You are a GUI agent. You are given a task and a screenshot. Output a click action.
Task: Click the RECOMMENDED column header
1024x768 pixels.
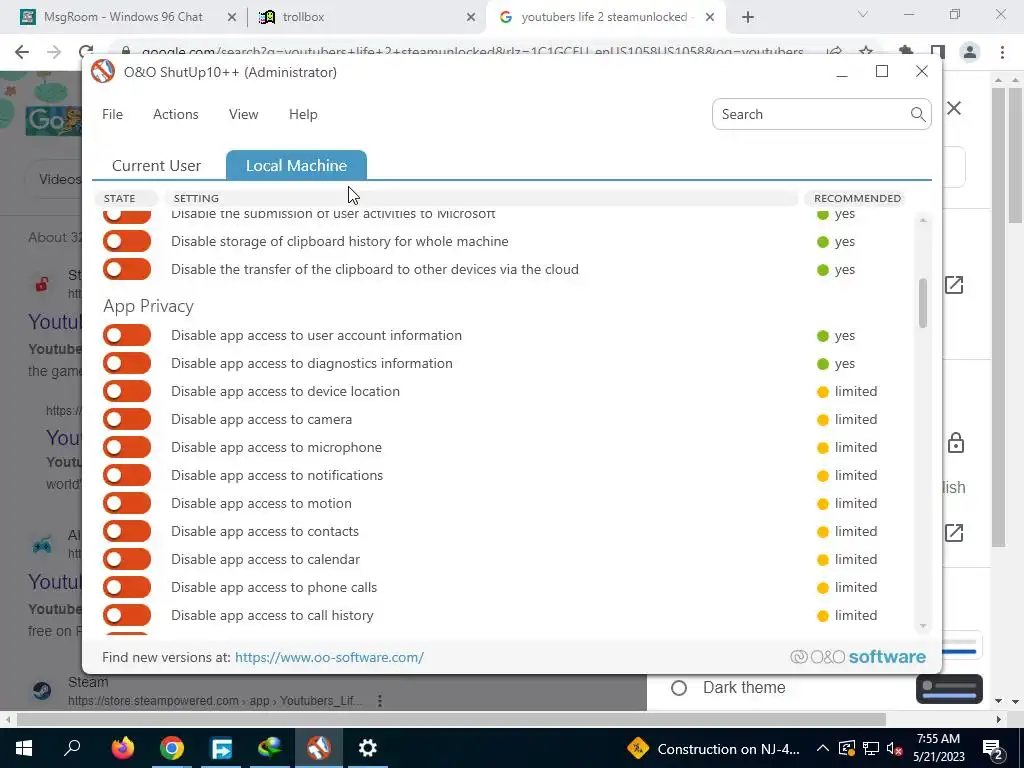click(x=857, y=198)
